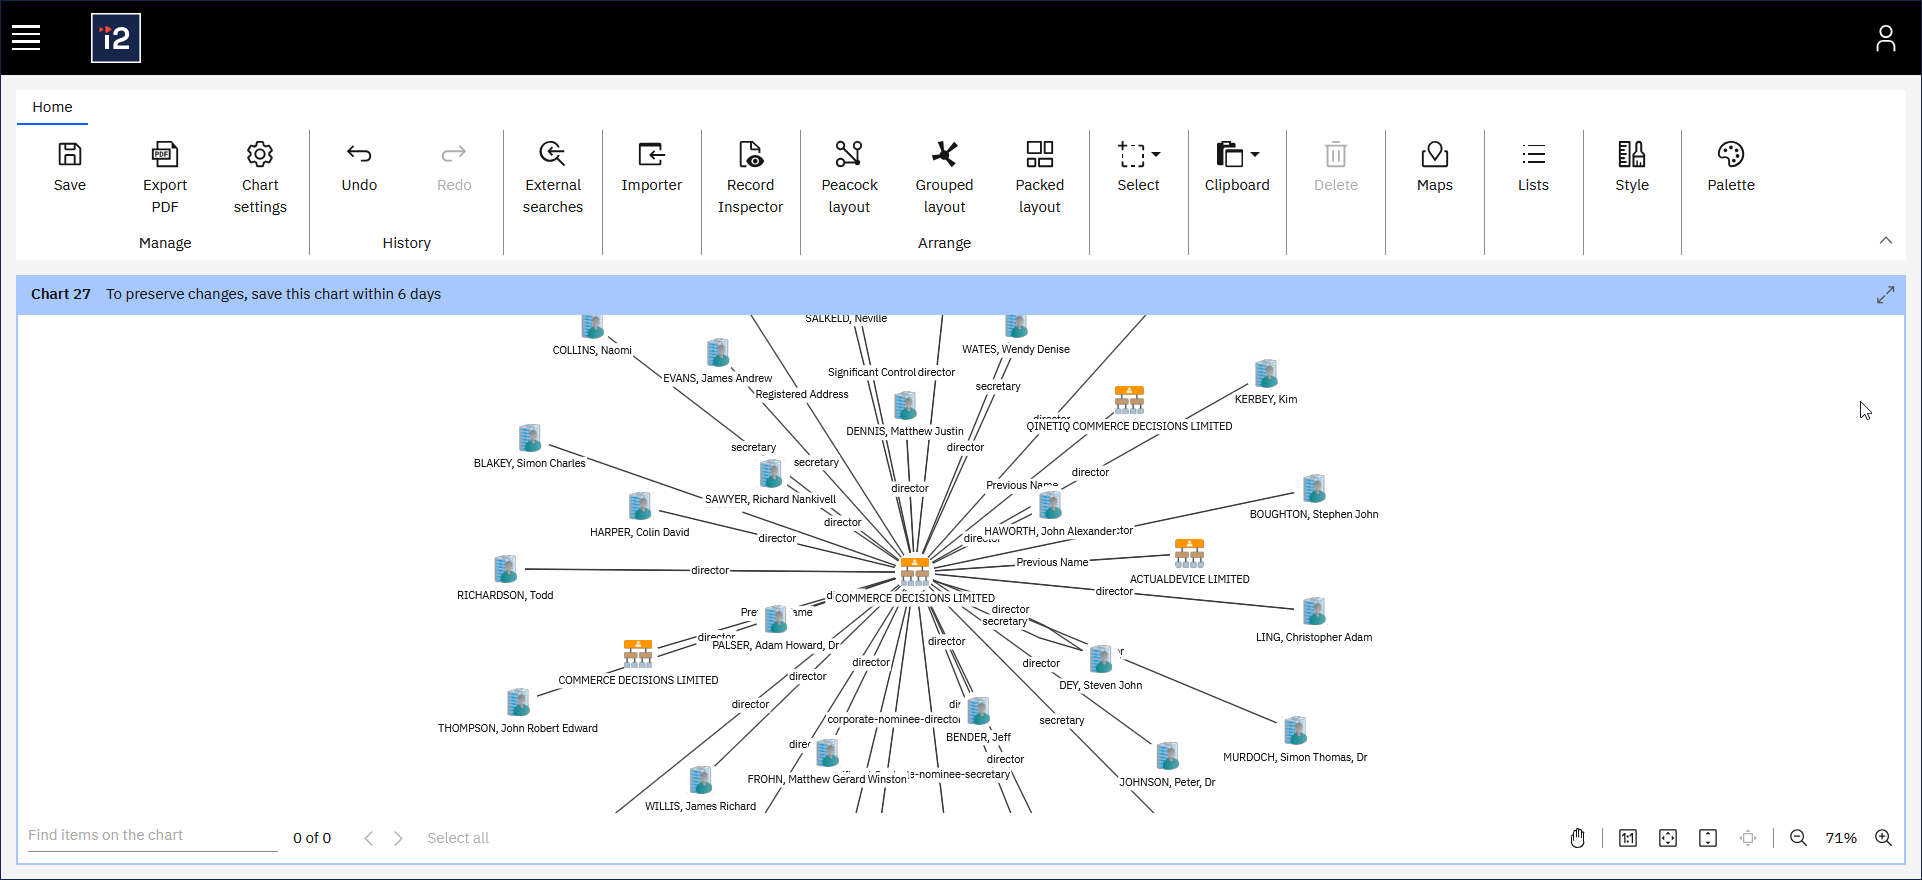
Task: Select the central COMMERCE DECISIONS LIMITED hub node
Action: coord(915,571)
